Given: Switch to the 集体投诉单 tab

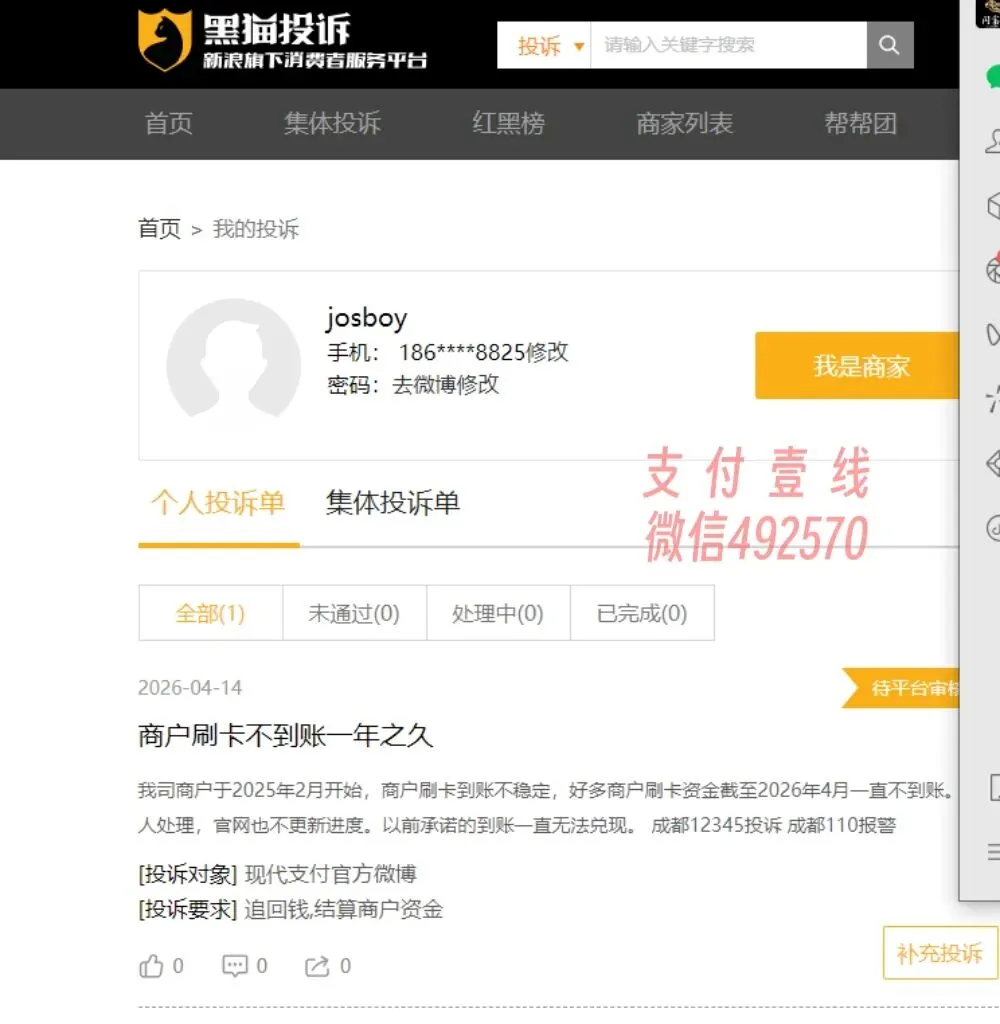Looking at the screenshot, I should click(x=393, y=503).
